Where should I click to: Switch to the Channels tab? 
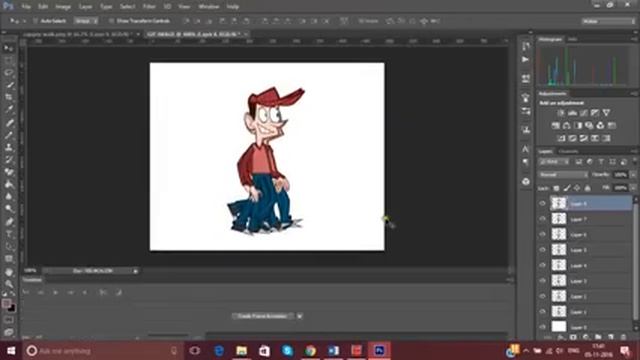coord(569,151)
